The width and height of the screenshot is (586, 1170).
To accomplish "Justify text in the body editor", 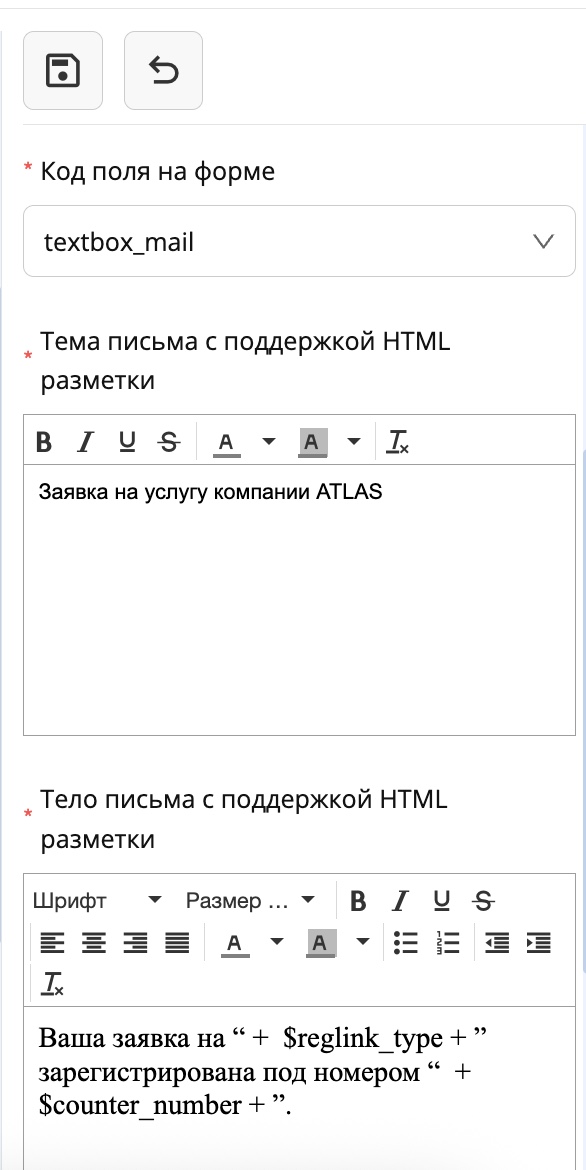I will tap(177, 941).
